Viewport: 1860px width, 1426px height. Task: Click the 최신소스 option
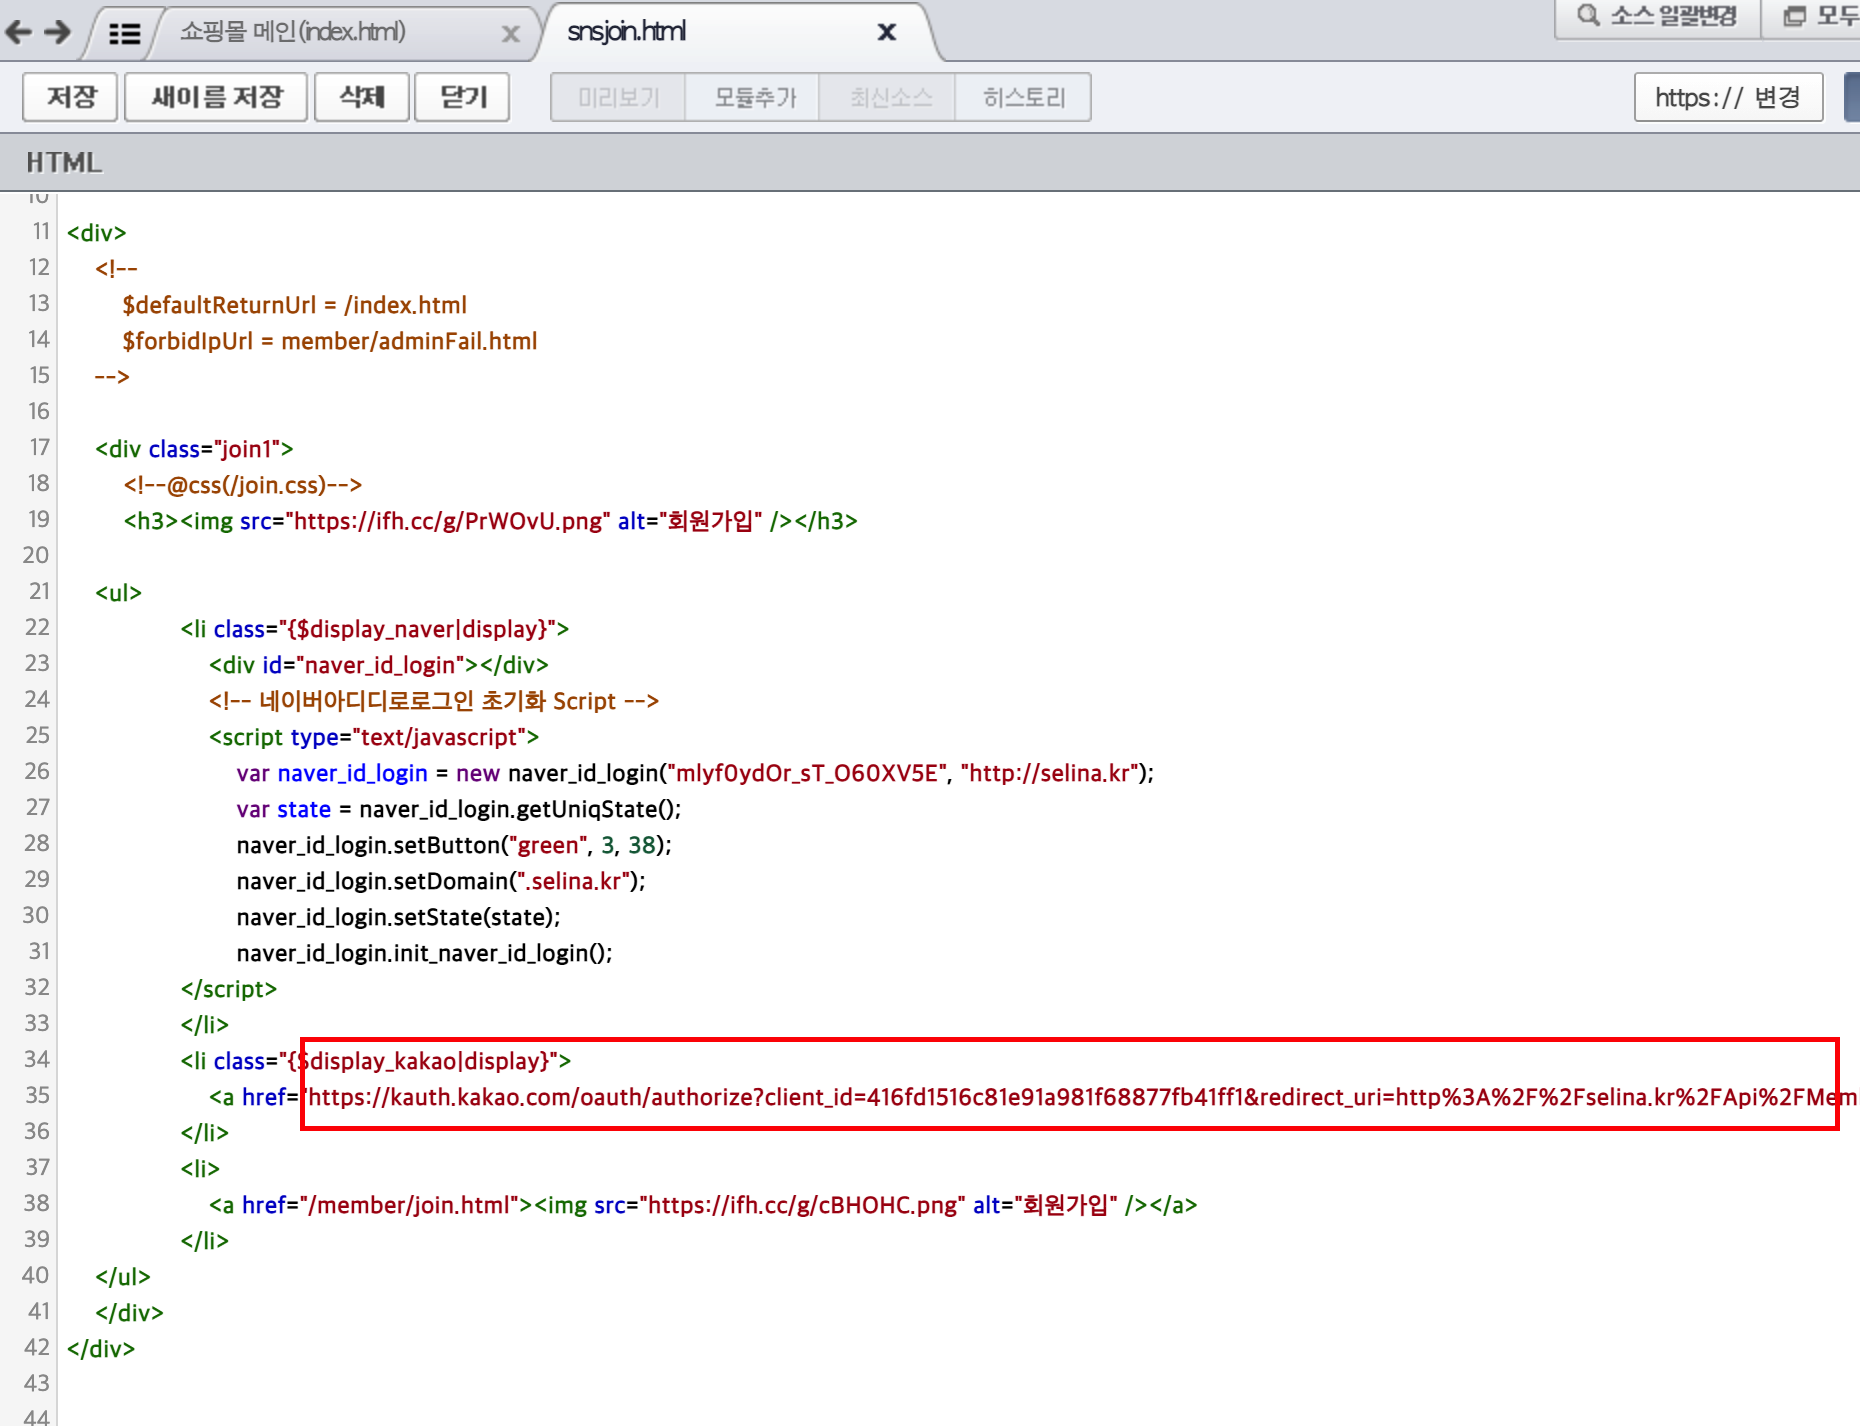click(888, 97)
